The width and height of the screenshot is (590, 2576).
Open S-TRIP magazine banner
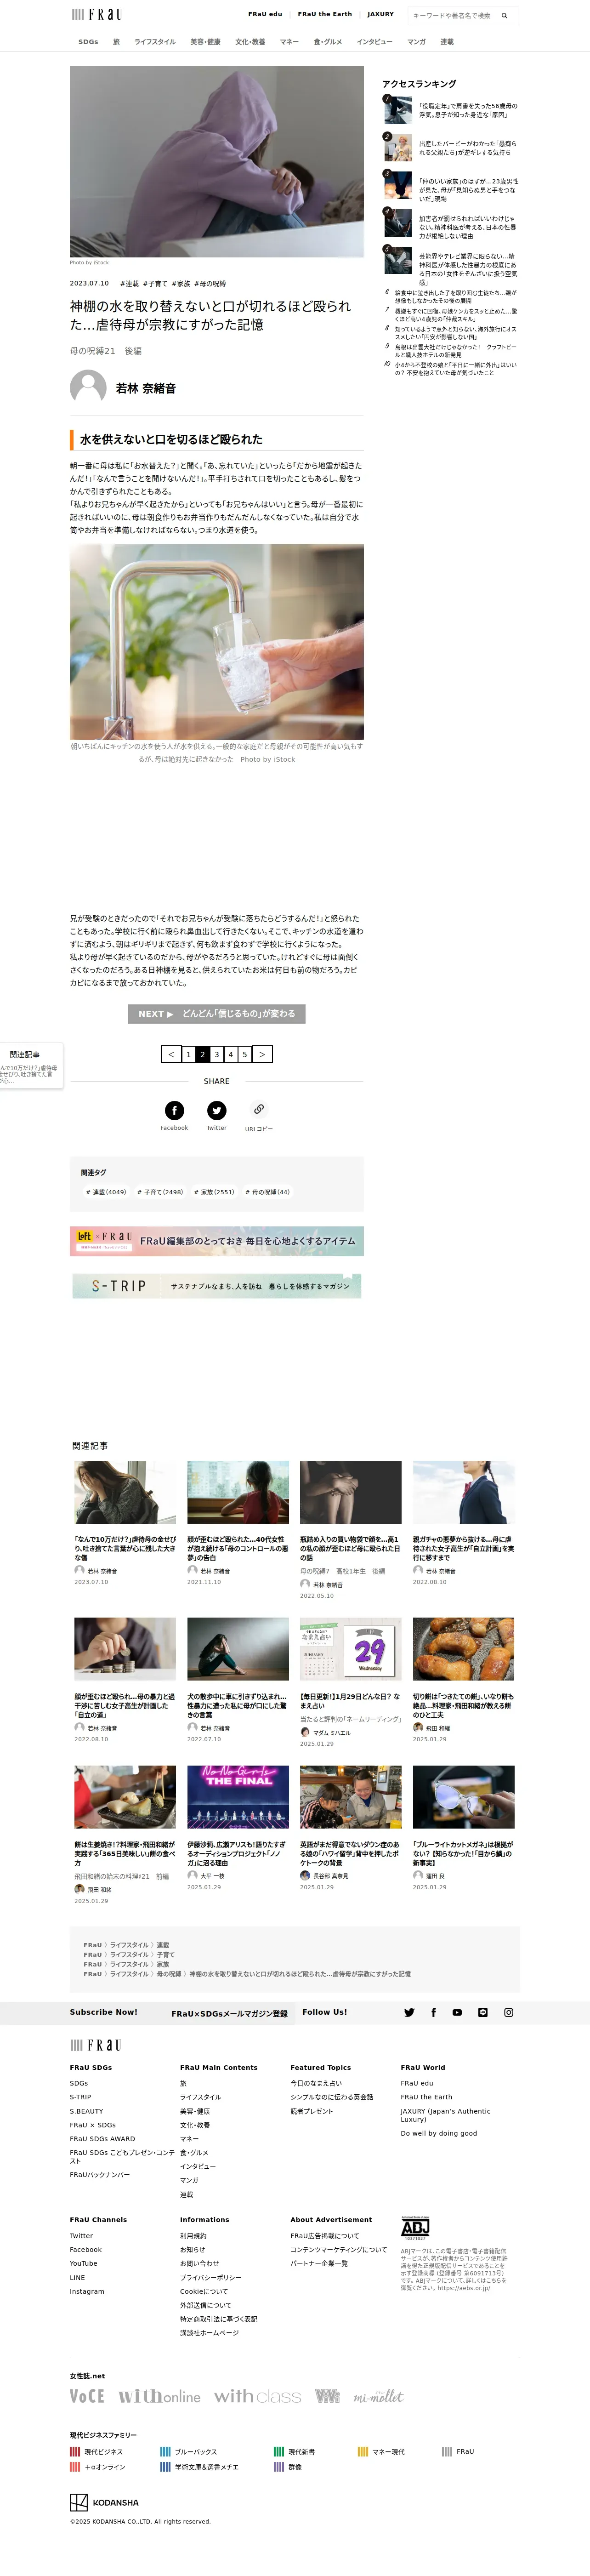click(217, 1286)
